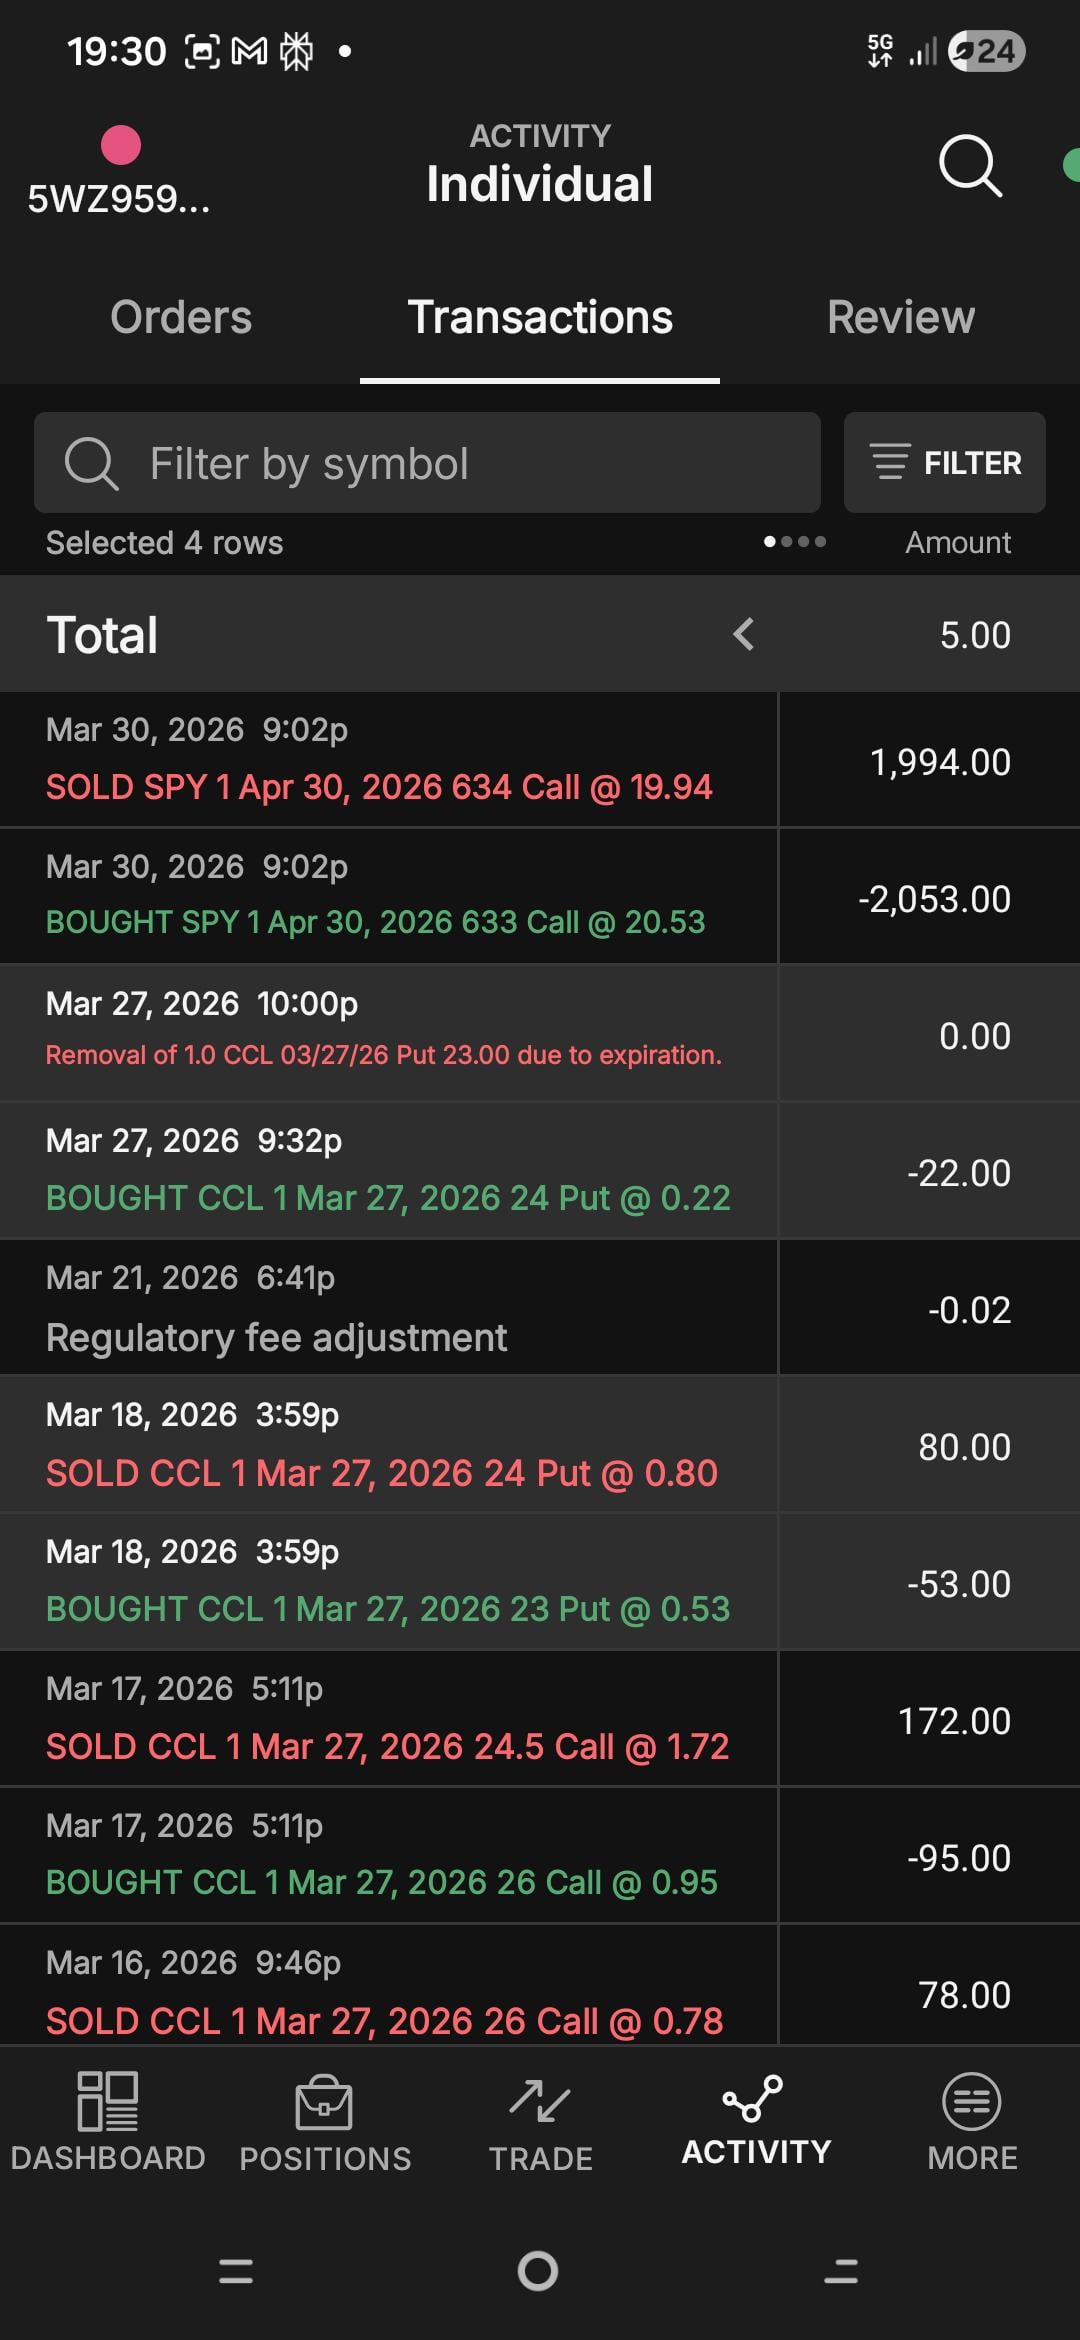This screenshot has height=2340, width=1080.
Task: Collapse Total row with left chevron
Action: tap(743, 634)
